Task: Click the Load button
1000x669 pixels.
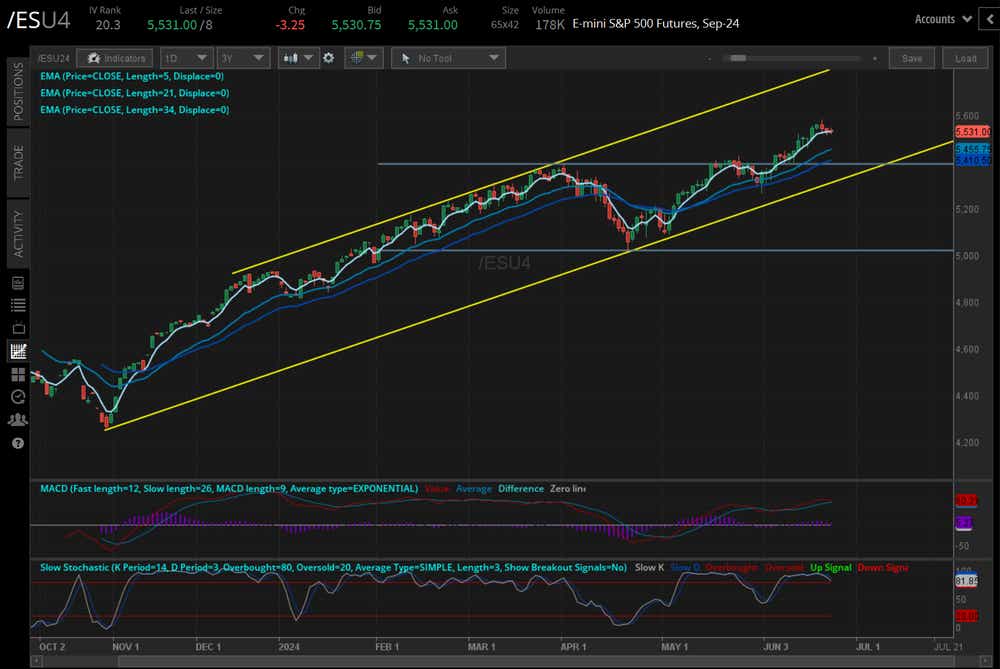Action: point(966,58)
